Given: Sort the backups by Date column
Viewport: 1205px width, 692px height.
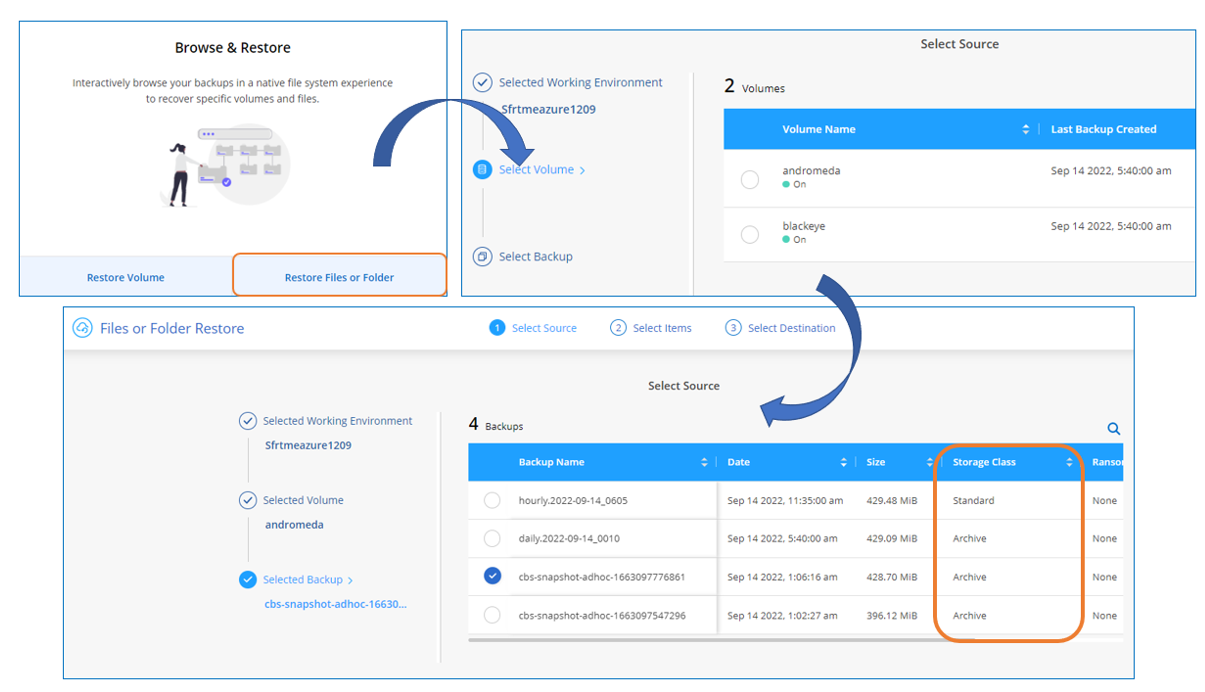Looking at the screenshot, I should click(x=843, y=463).
